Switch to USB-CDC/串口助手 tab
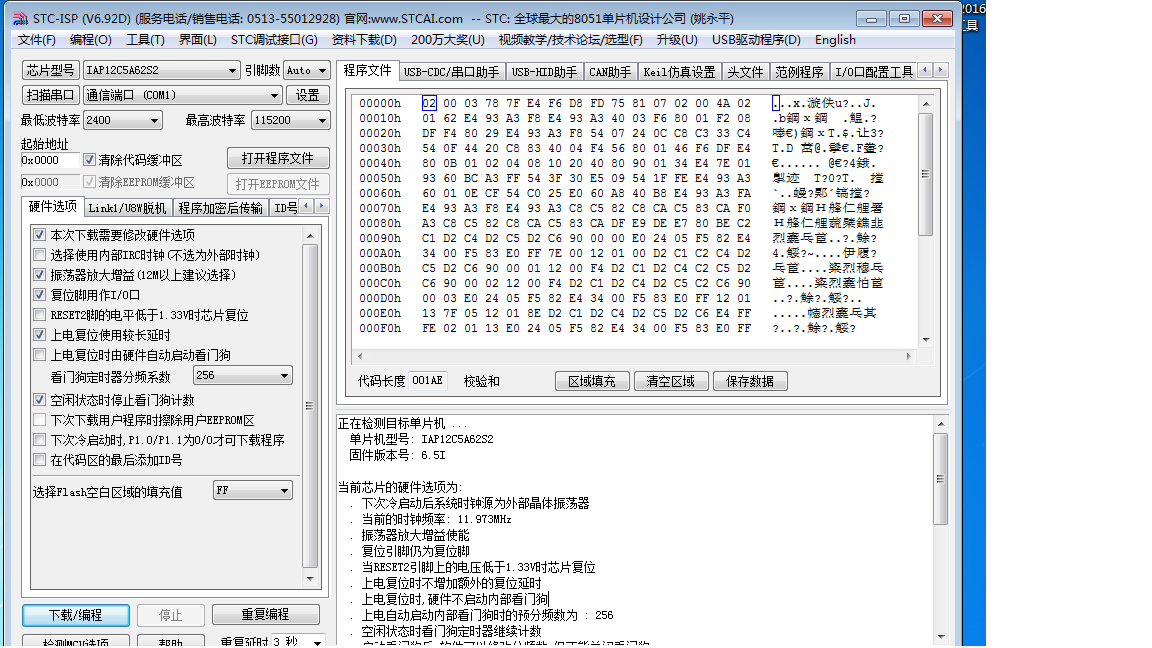Viewport: 1152px width, 648px height. pos(451,71)
